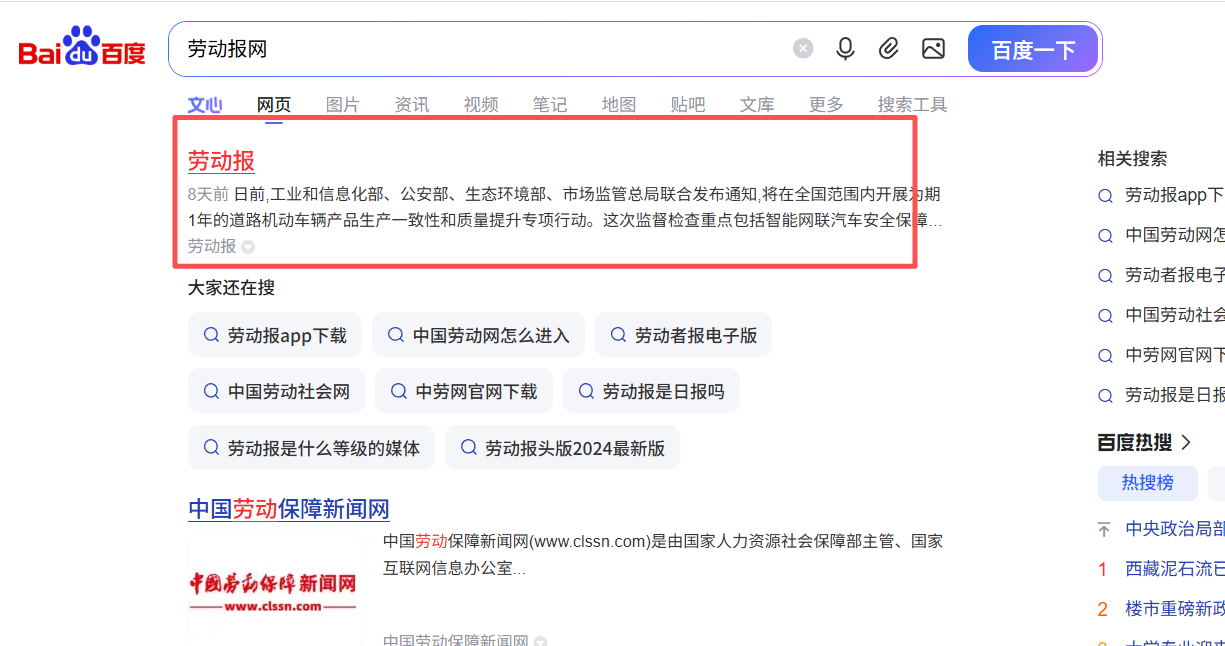The height and width of the screenshot is (646, 1225).
Task: Click related search 劳动者报电子 in sidebar
Action: 1161,276
